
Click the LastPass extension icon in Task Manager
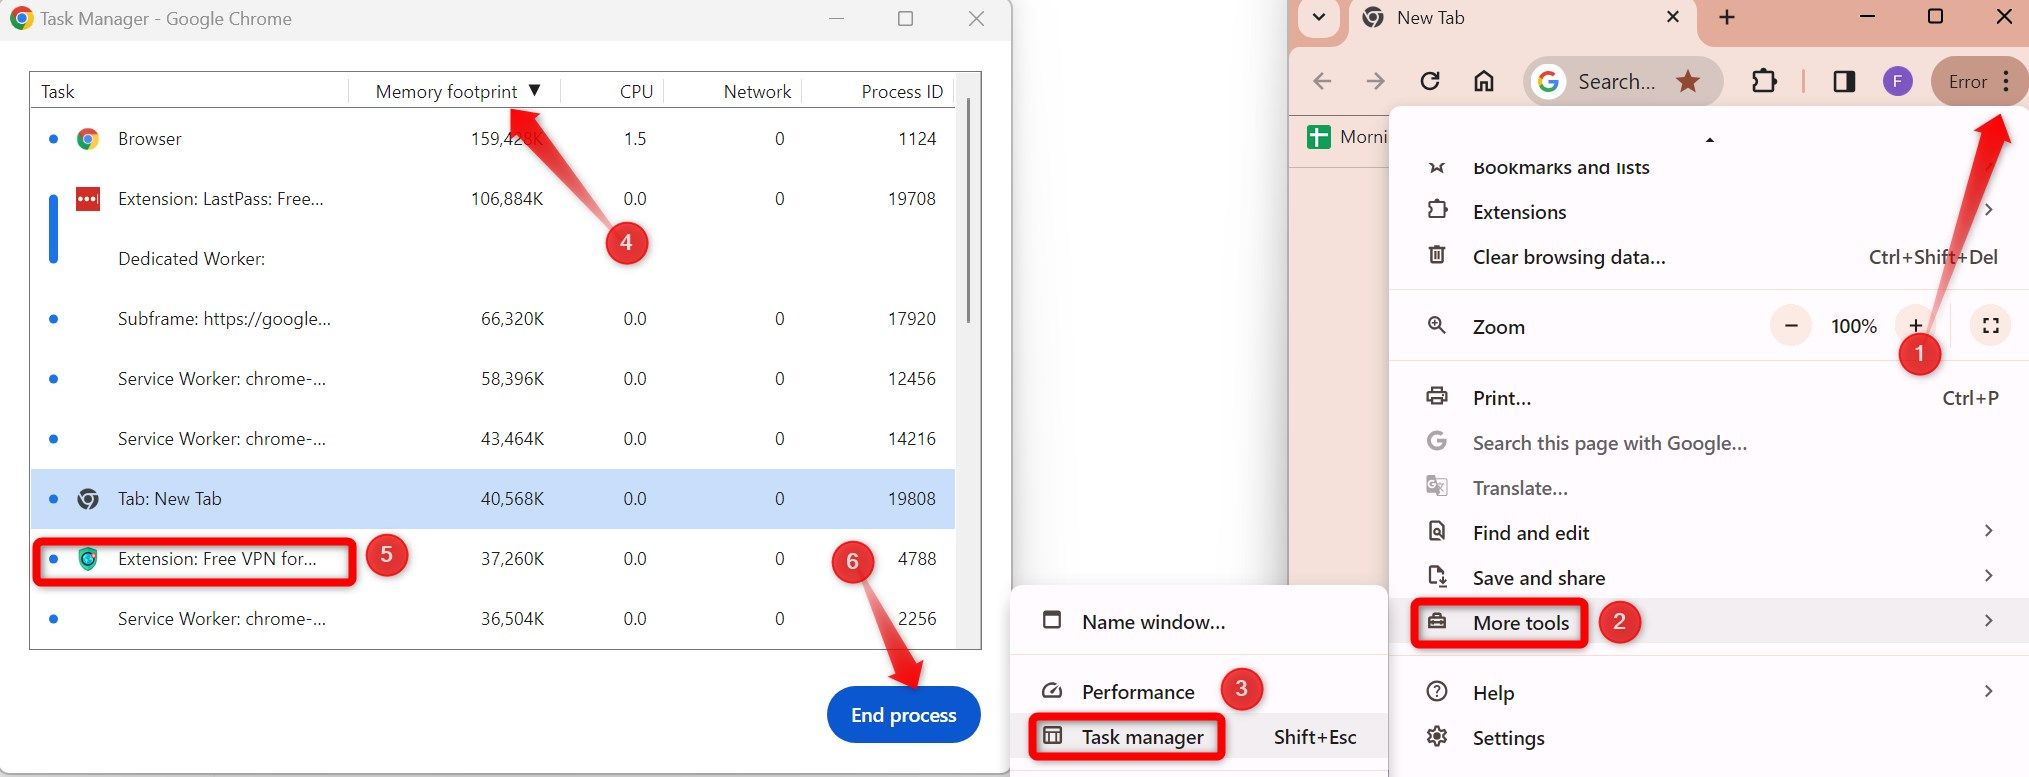click(x=88, y=199)
